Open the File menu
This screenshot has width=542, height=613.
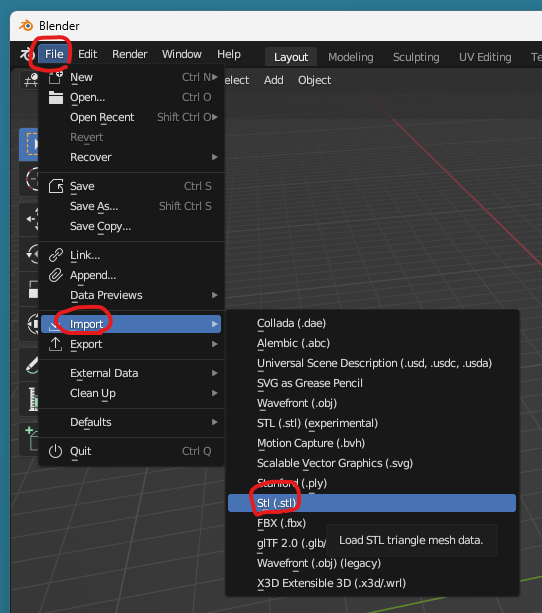point(54,54)
